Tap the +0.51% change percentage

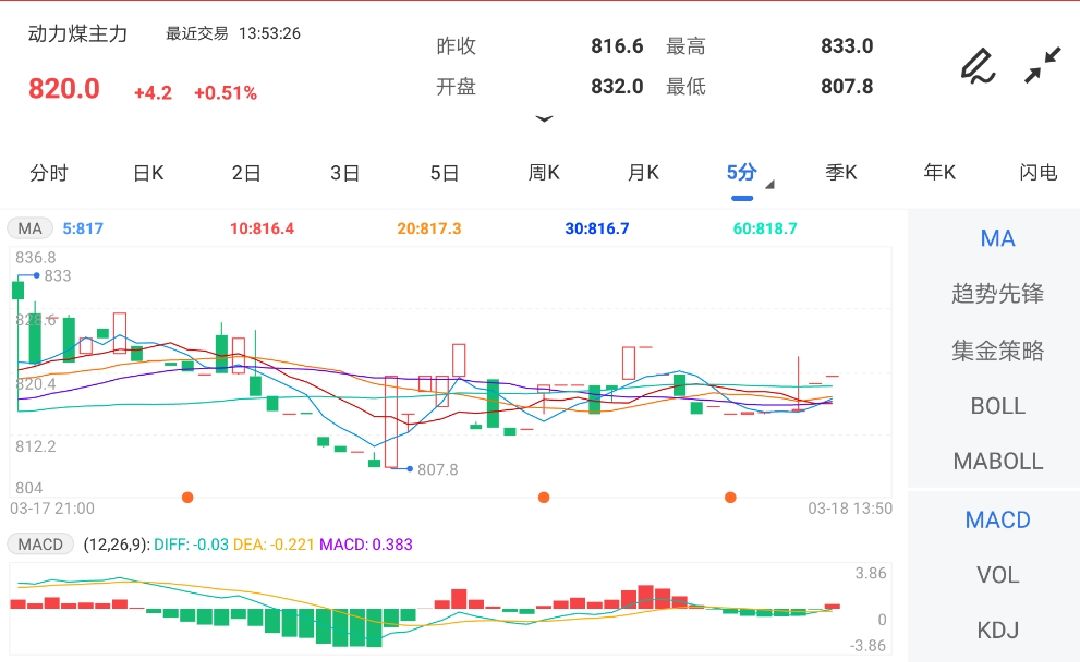[225, 93]
